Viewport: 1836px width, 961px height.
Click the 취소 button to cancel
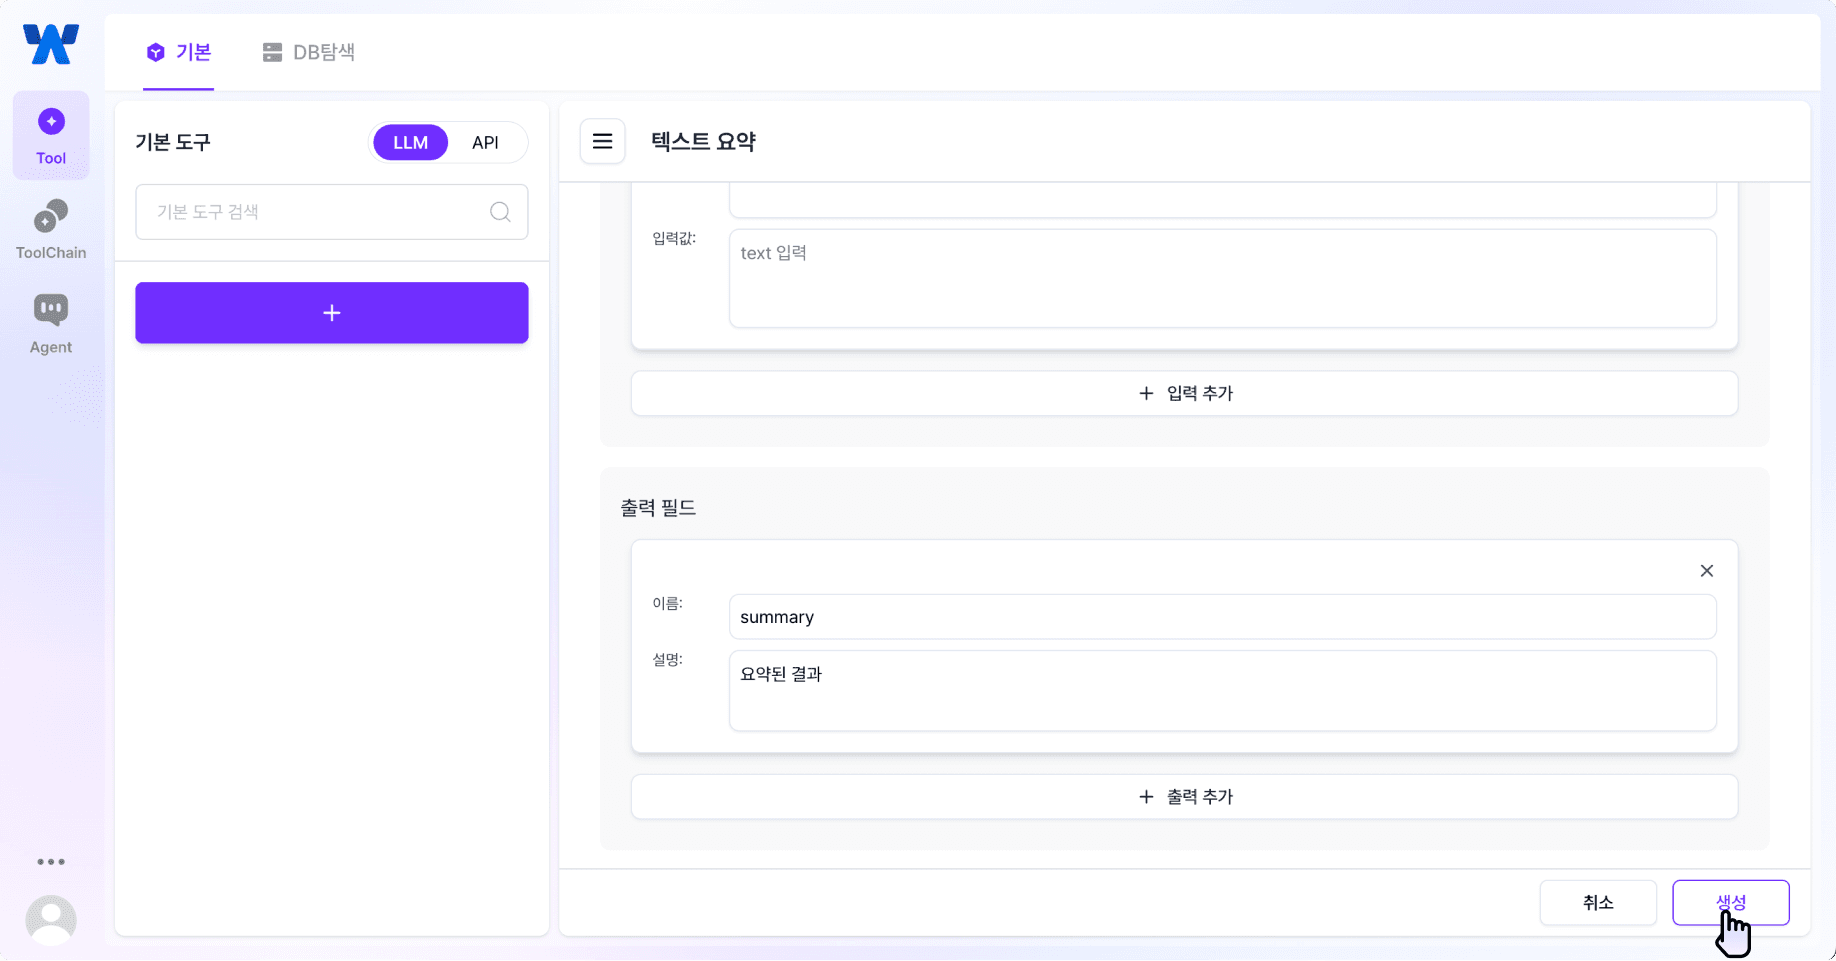(x=1598, y=902)
